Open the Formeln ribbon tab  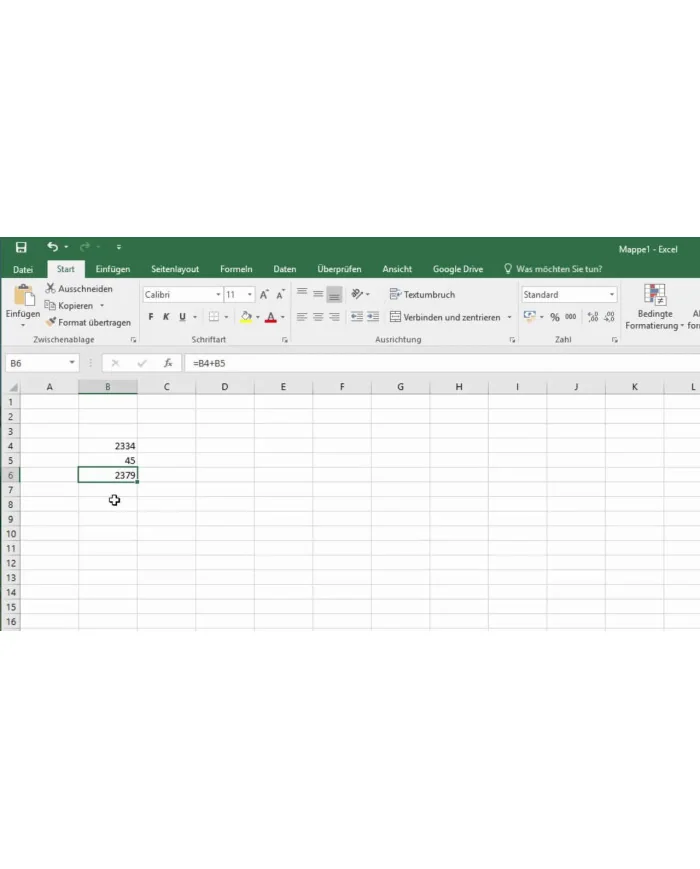click(x=236, y=269)
